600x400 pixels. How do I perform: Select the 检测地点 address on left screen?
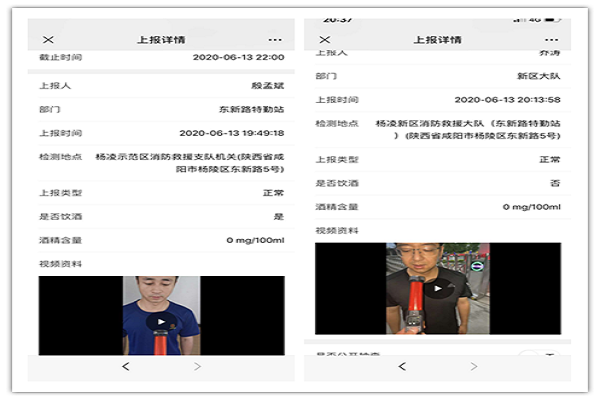pos(189,163)
